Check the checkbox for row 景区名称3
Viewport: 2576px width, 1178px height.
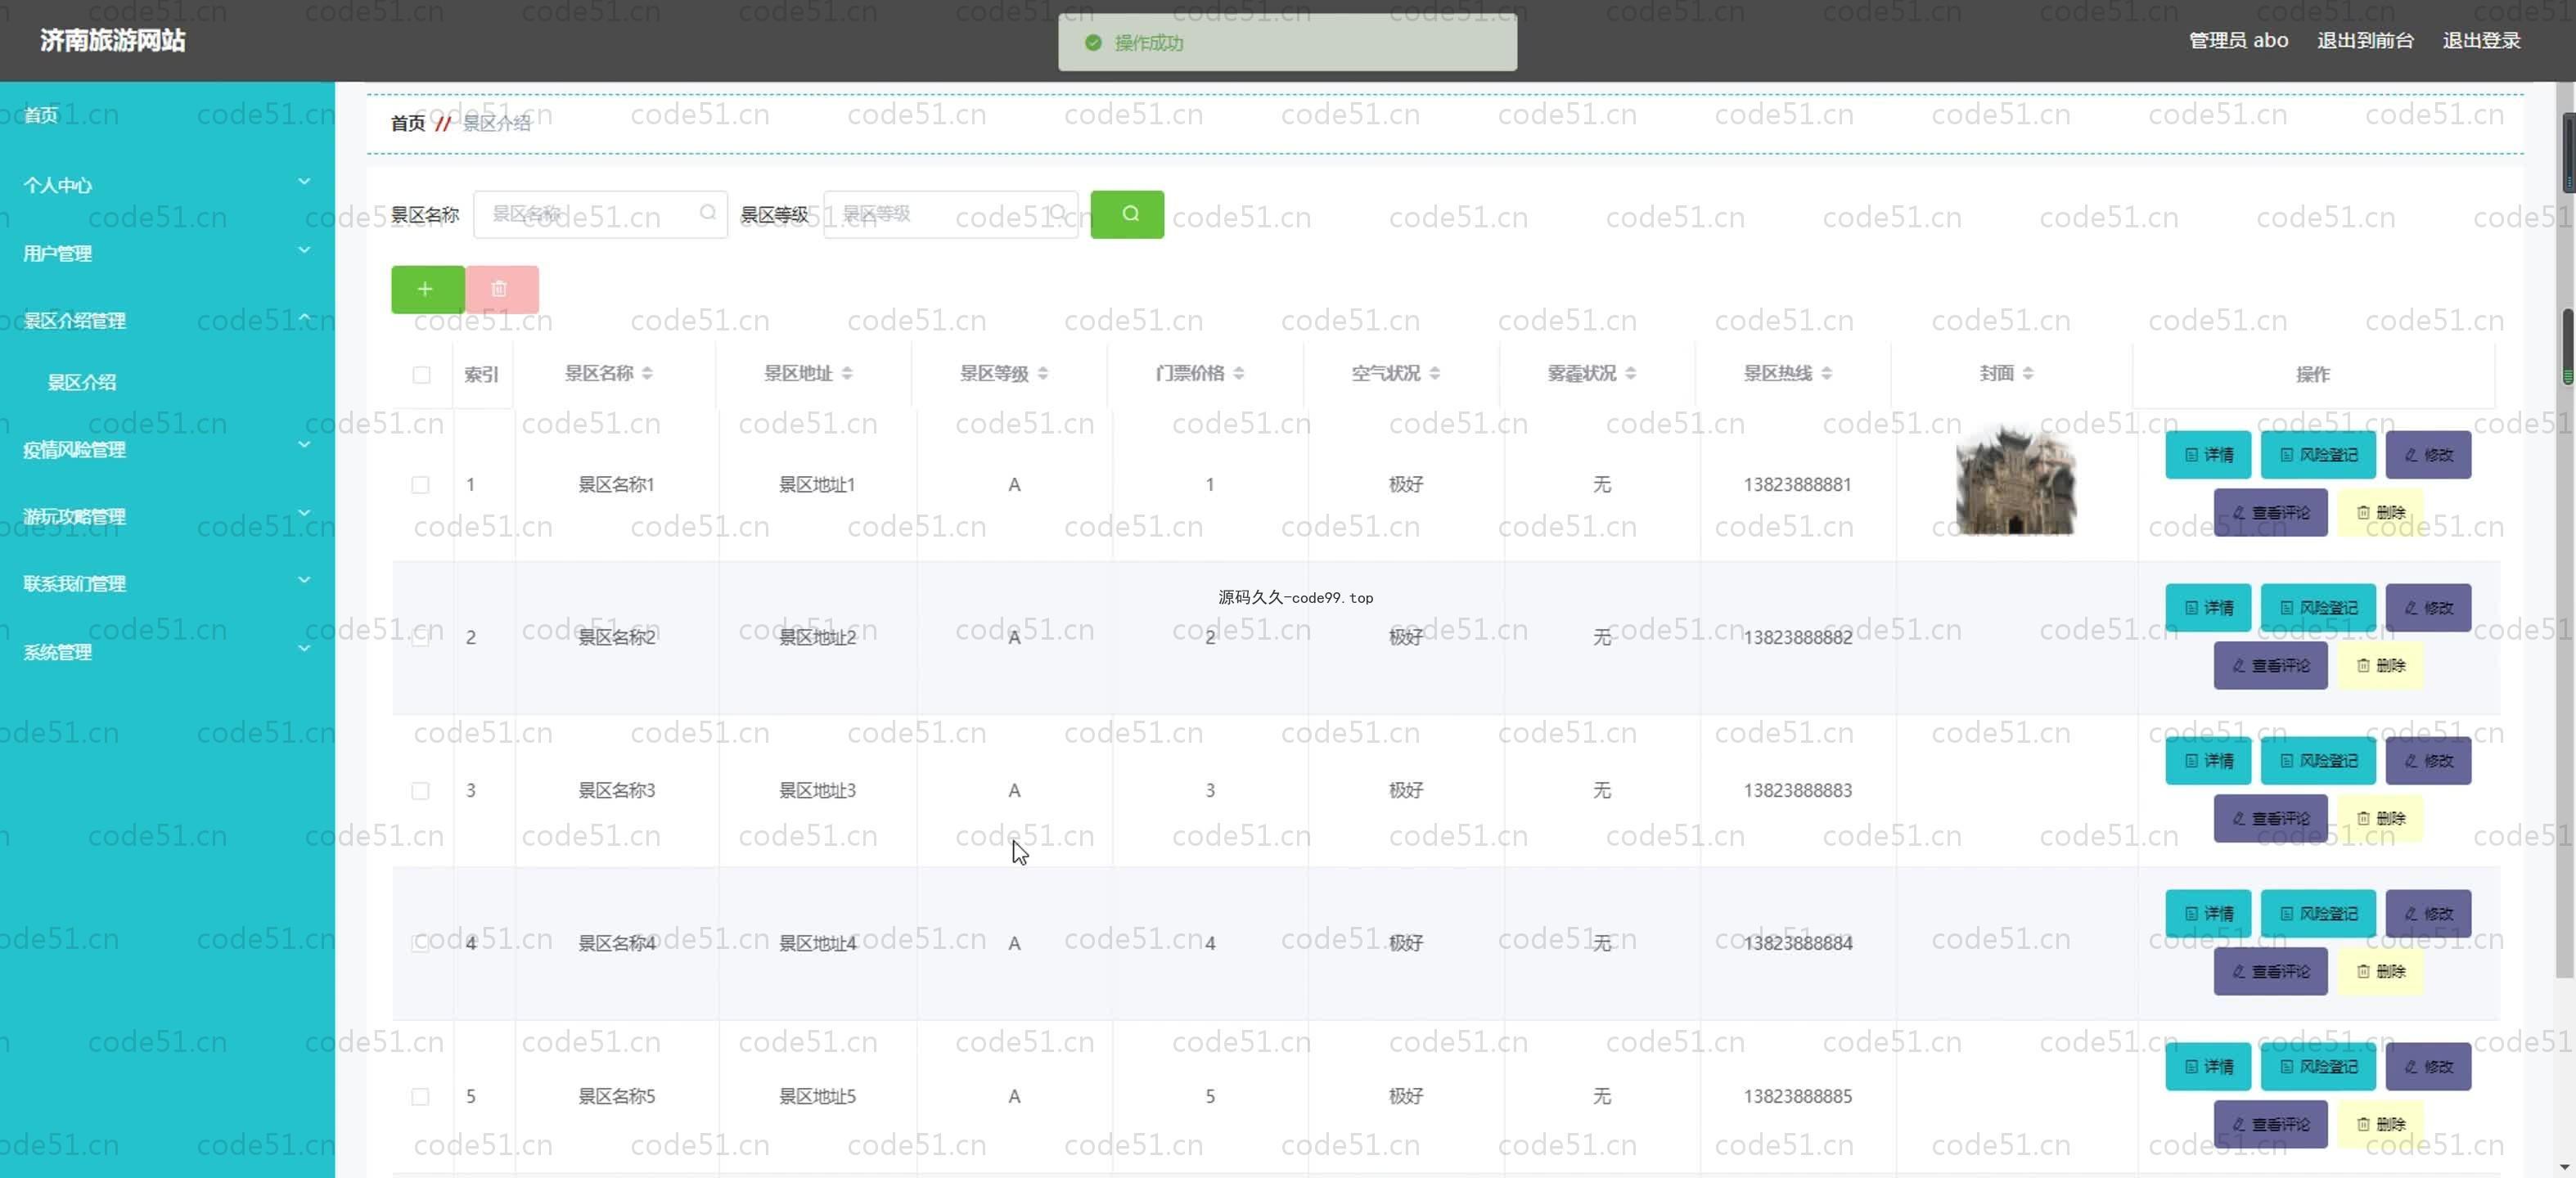click(420, 791)
